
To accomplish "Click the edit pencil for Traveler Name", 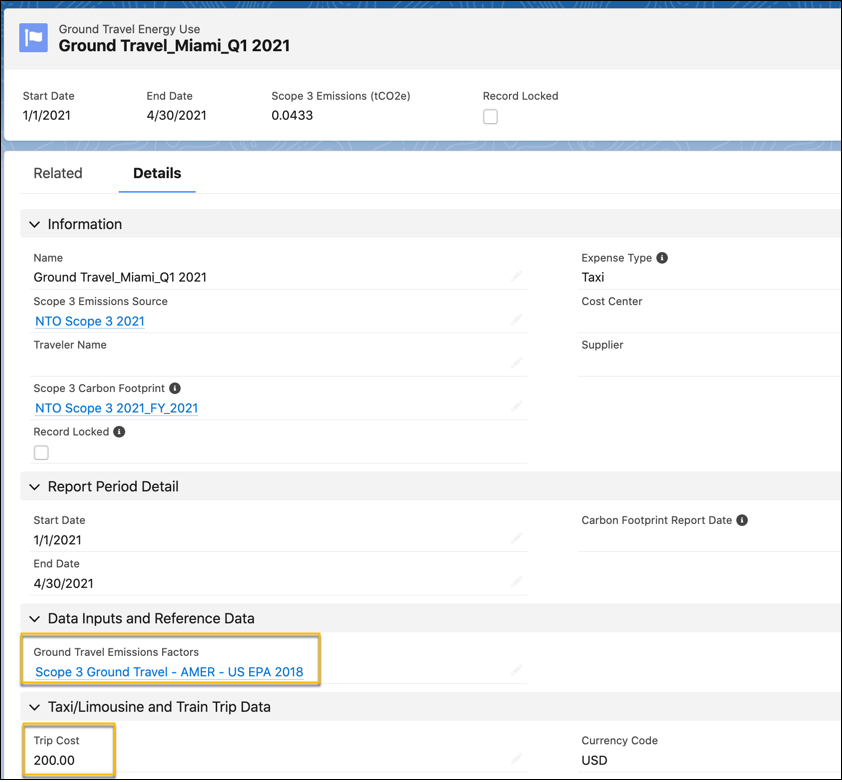I will 517,363.
